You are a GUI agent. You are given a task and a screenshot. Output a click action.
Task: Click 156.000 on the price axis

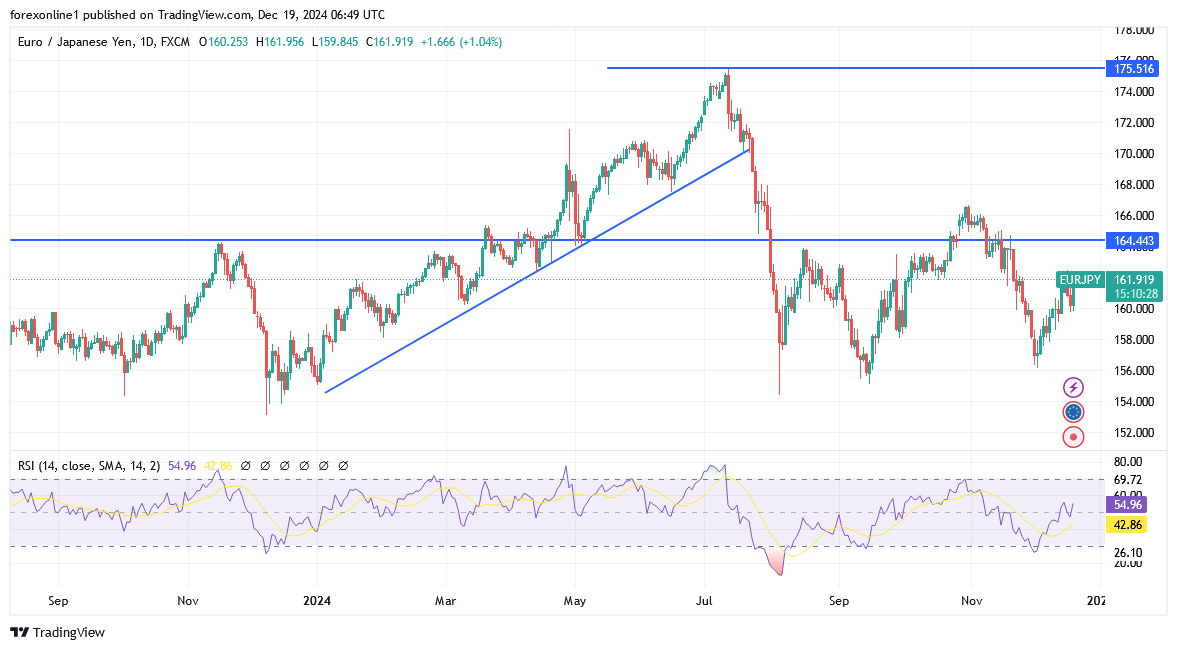click(1133, 370)
